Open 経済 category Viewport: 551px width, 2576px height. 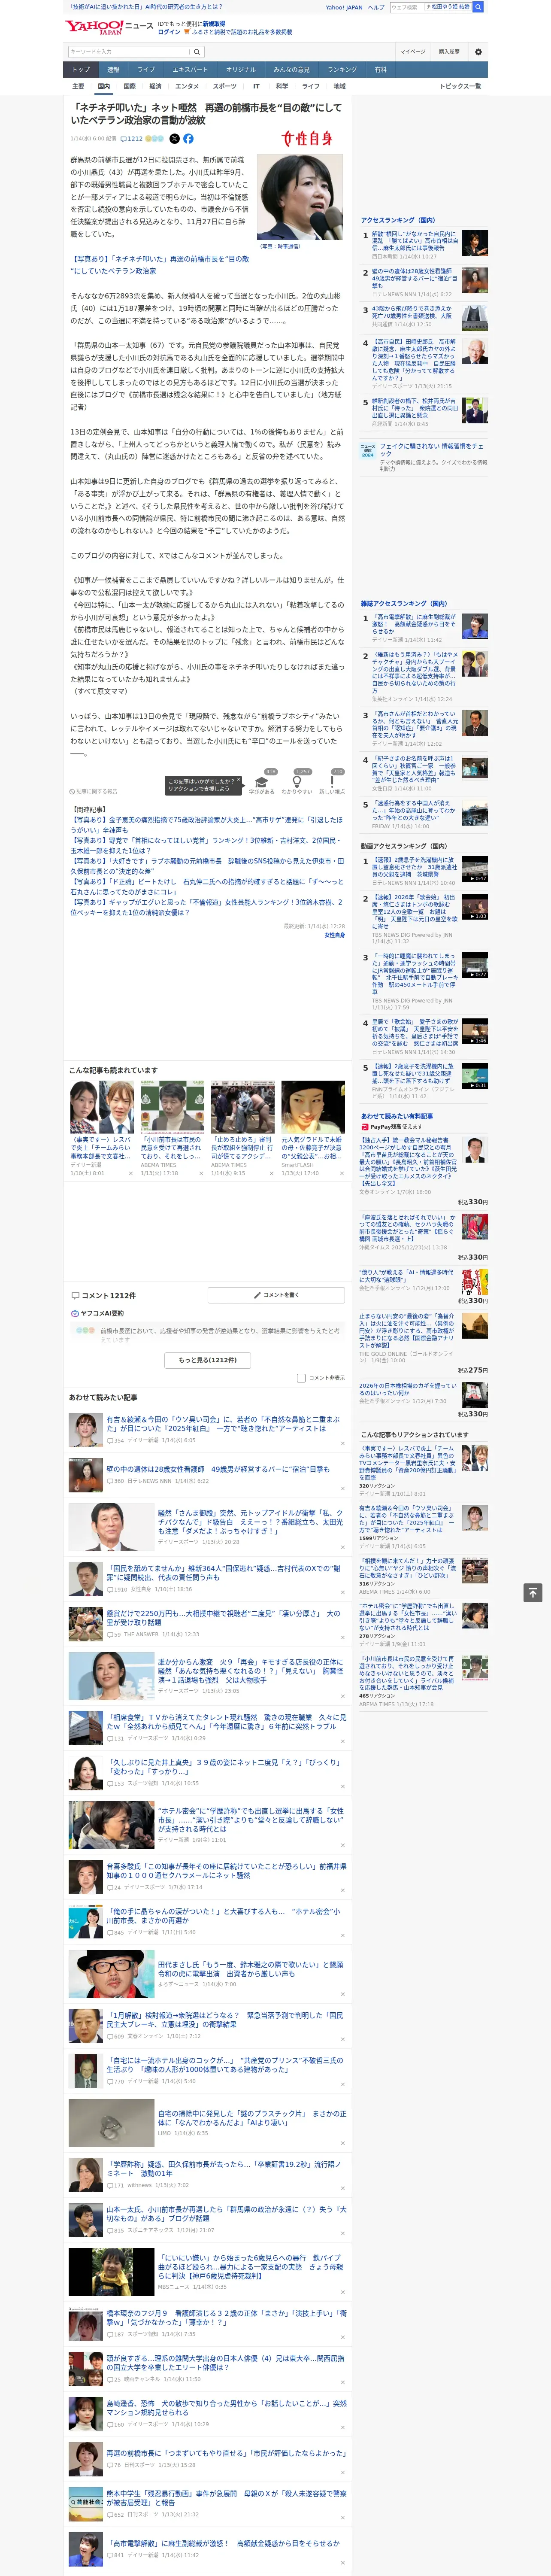(155, 86)
